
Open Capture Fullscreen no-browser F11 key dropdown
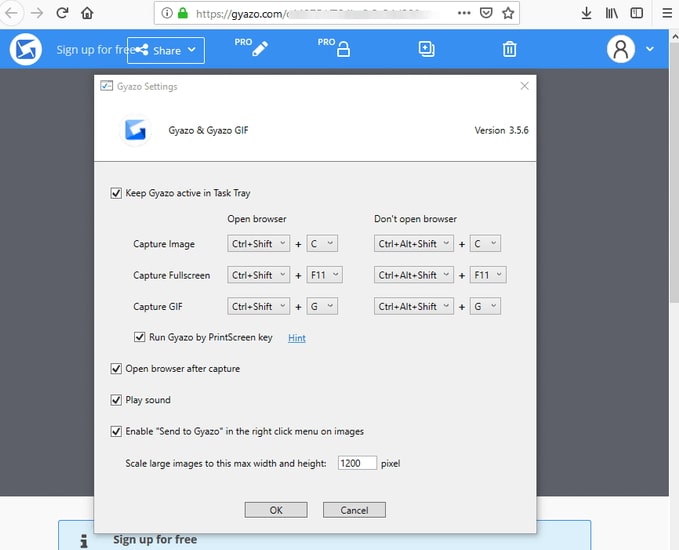pos(488,275)
